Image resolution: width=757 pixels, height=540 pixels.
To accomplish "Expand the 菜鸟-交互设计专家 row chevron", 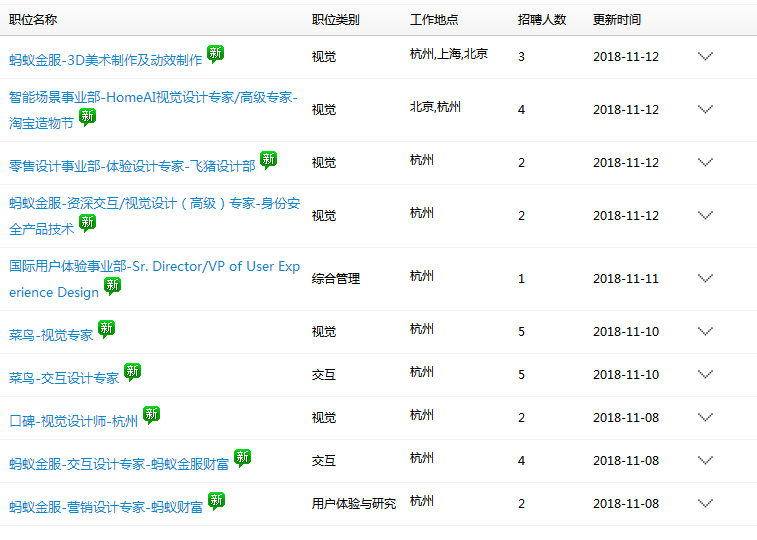I will 705,374.
